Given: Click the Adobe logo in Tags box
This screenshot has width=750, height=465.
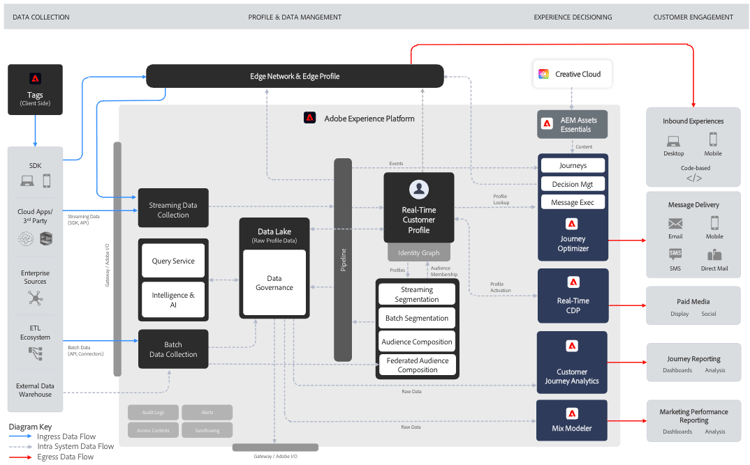Looking at the screenshot, I should click(35, 78).
